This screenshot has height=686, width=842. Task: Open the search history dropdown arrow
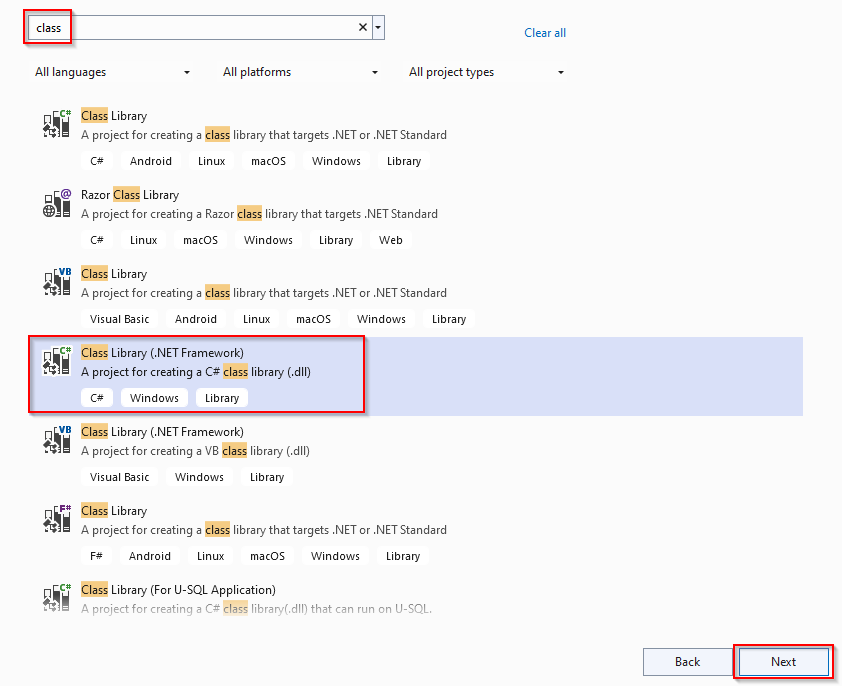[x=378, y=27]
